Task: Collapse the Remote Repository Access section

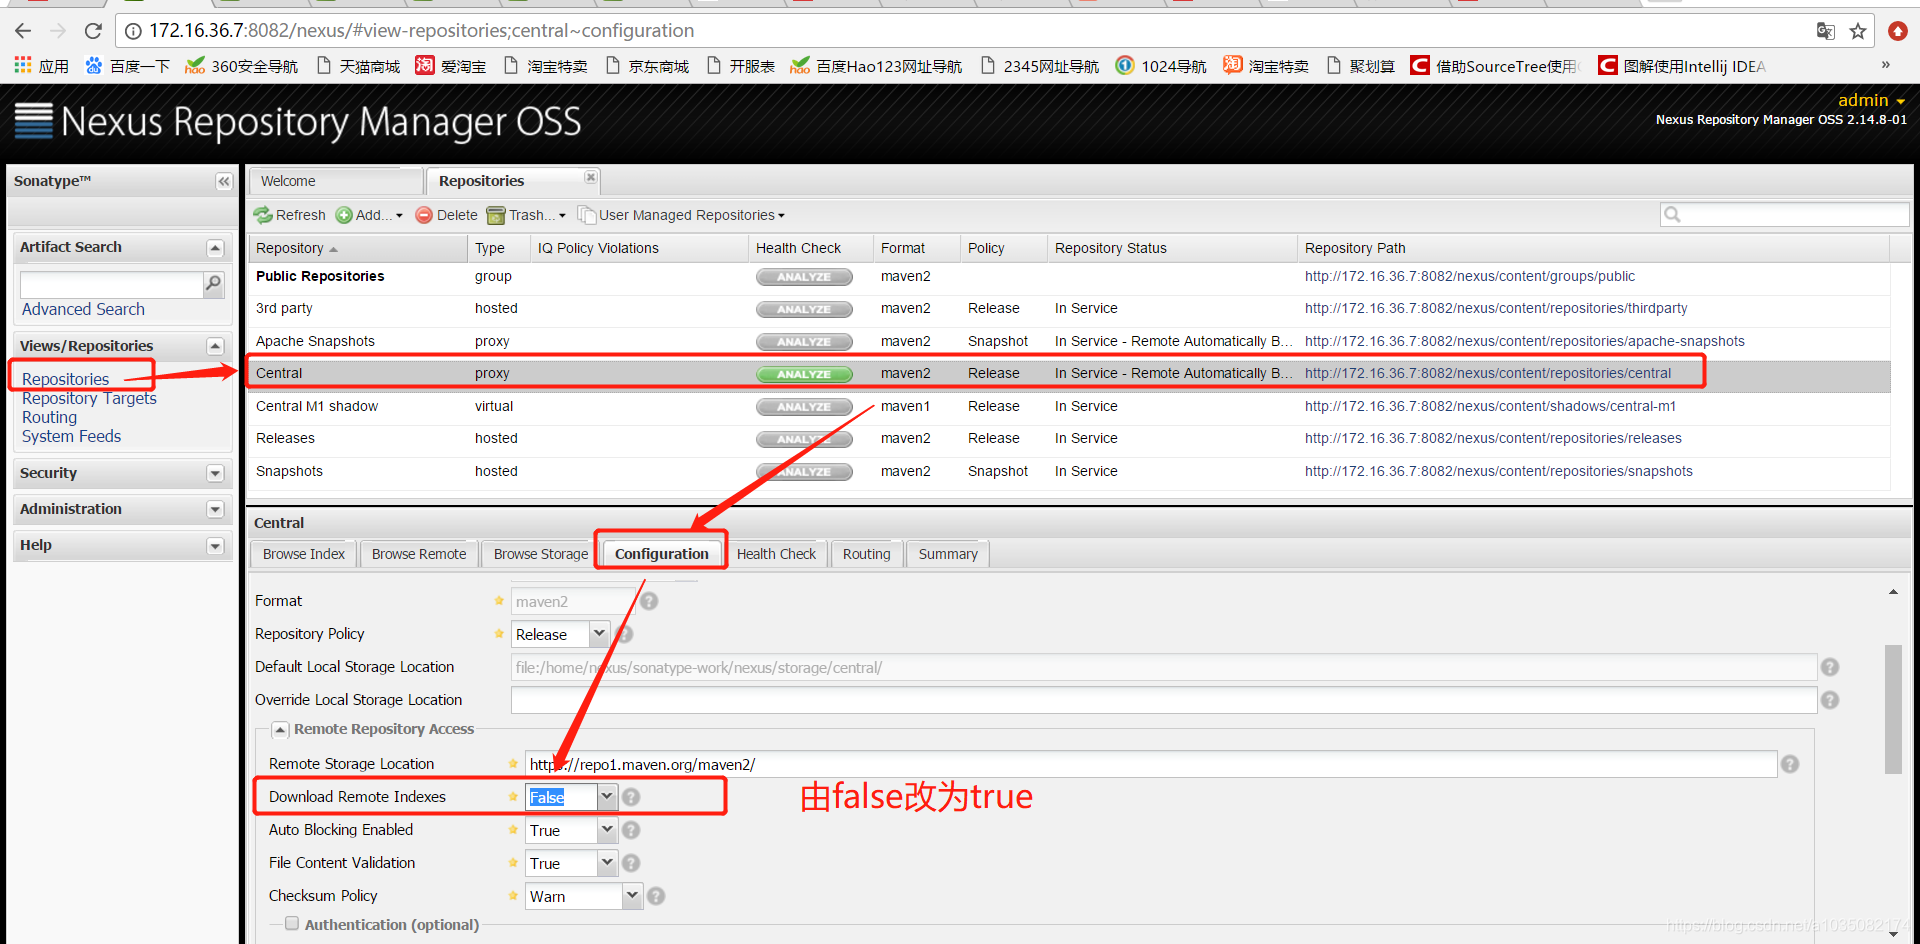Action: pos(280,730)
